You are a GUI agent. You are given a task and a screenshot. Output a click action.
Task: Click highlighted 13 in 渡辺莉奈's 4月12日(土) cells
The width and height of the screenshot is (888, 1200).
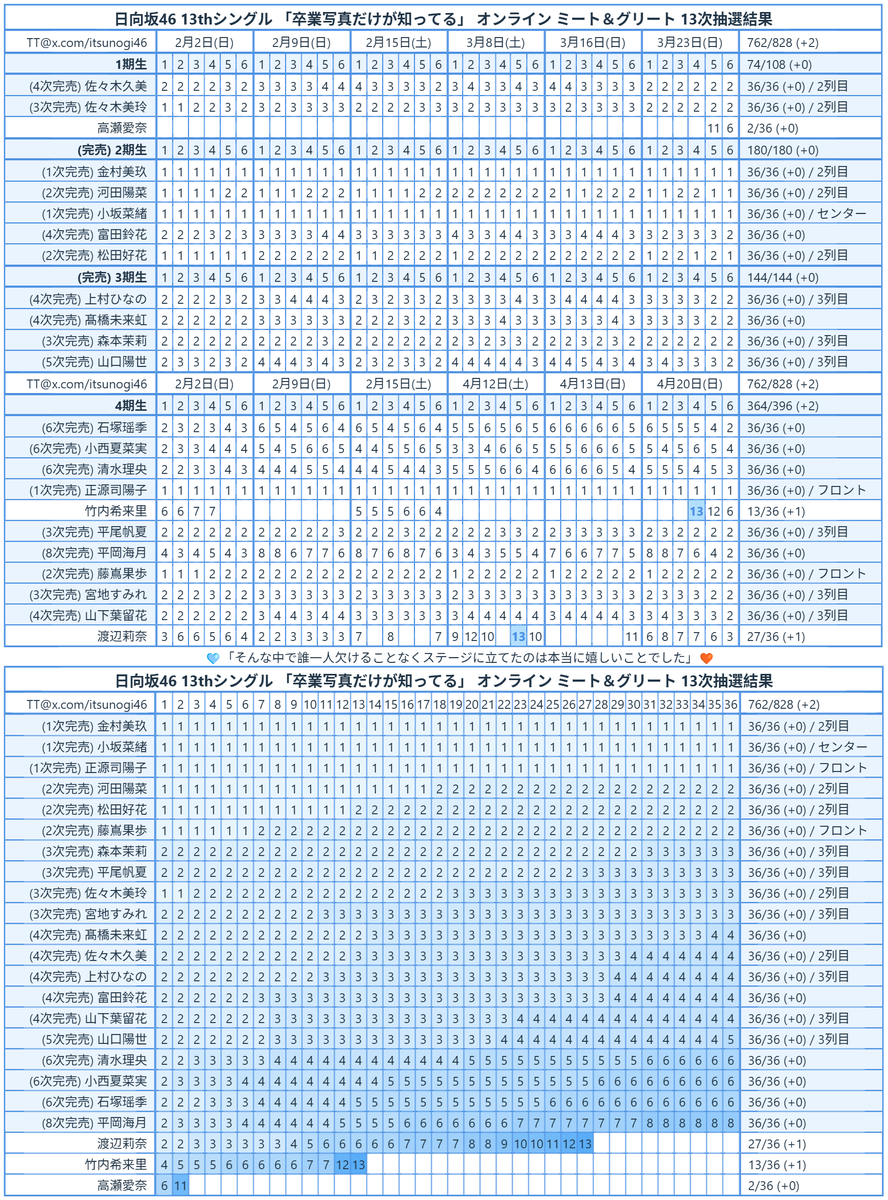click(x=520, y=637)
